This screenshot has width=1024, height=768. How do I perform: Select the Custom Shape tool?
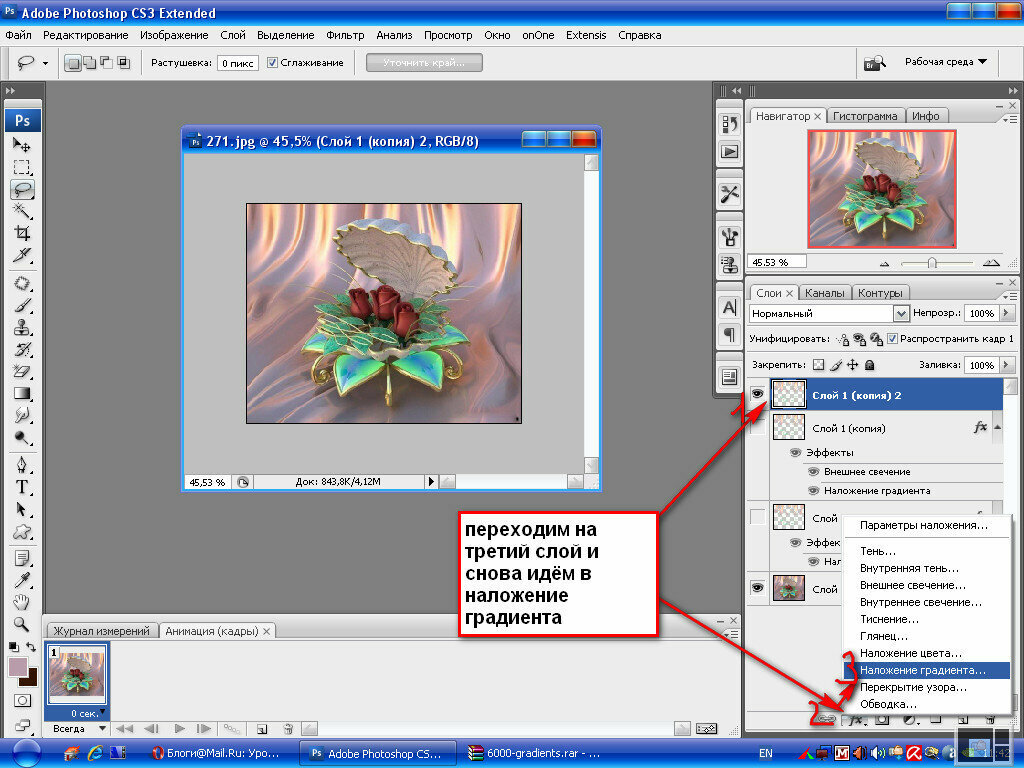click(x=22, y=532)
